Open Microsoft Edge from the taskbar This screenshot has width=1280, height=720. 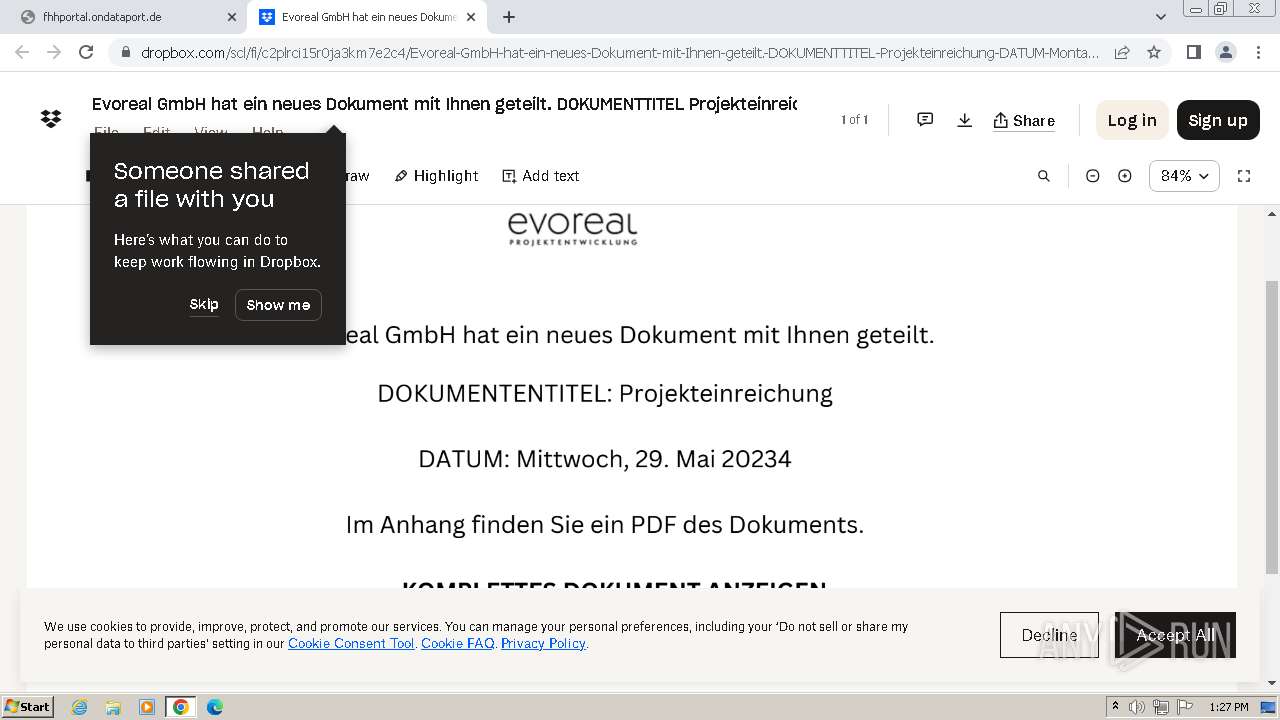pyautogui.click(x=215, y=707)
